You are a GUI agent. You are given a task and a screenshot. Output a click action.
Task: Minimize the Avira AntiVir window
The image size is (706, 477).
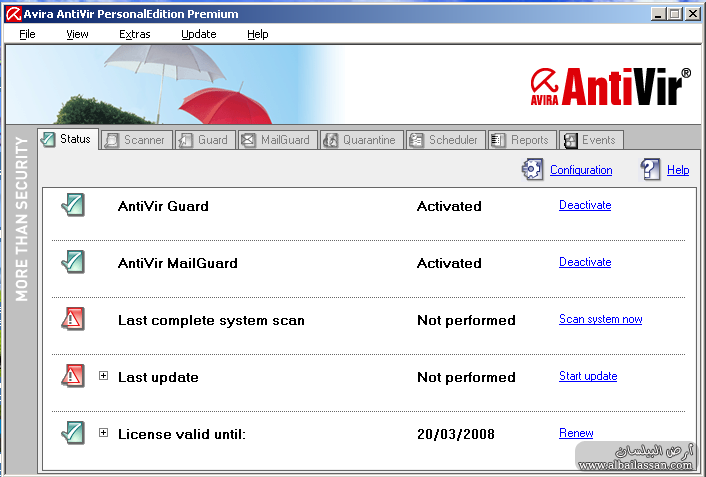(x=658, y=14)
